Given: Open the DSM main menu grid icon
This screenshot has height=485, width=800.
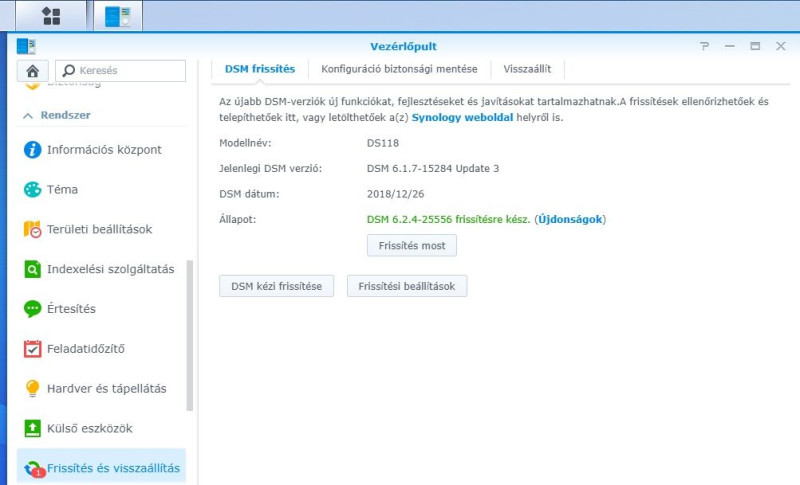Looking at the screenshot, I should pyautogui.click(x=51, y=16).
